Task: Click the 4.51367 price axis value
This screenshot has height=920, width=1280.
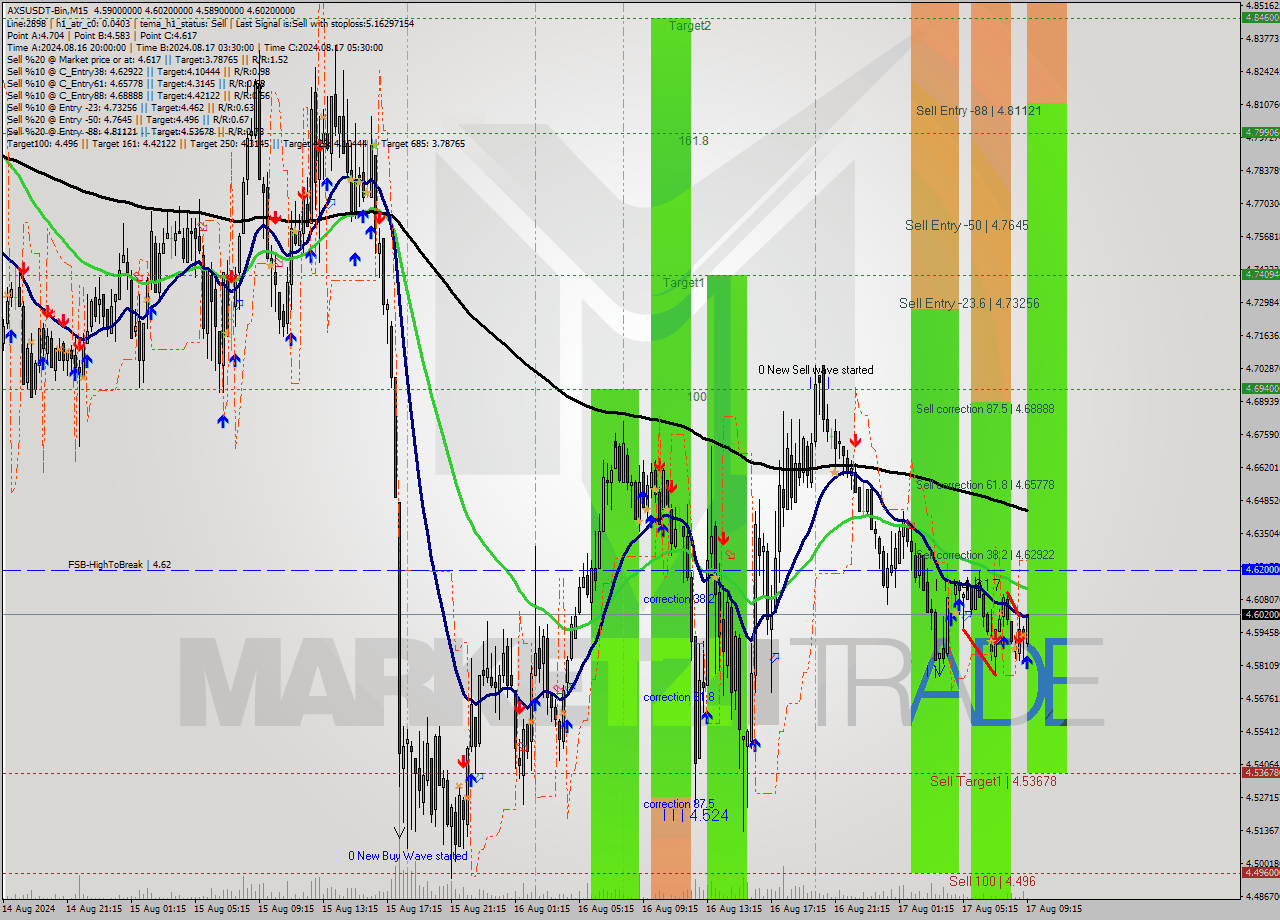Action: (x=1262, y=830)
